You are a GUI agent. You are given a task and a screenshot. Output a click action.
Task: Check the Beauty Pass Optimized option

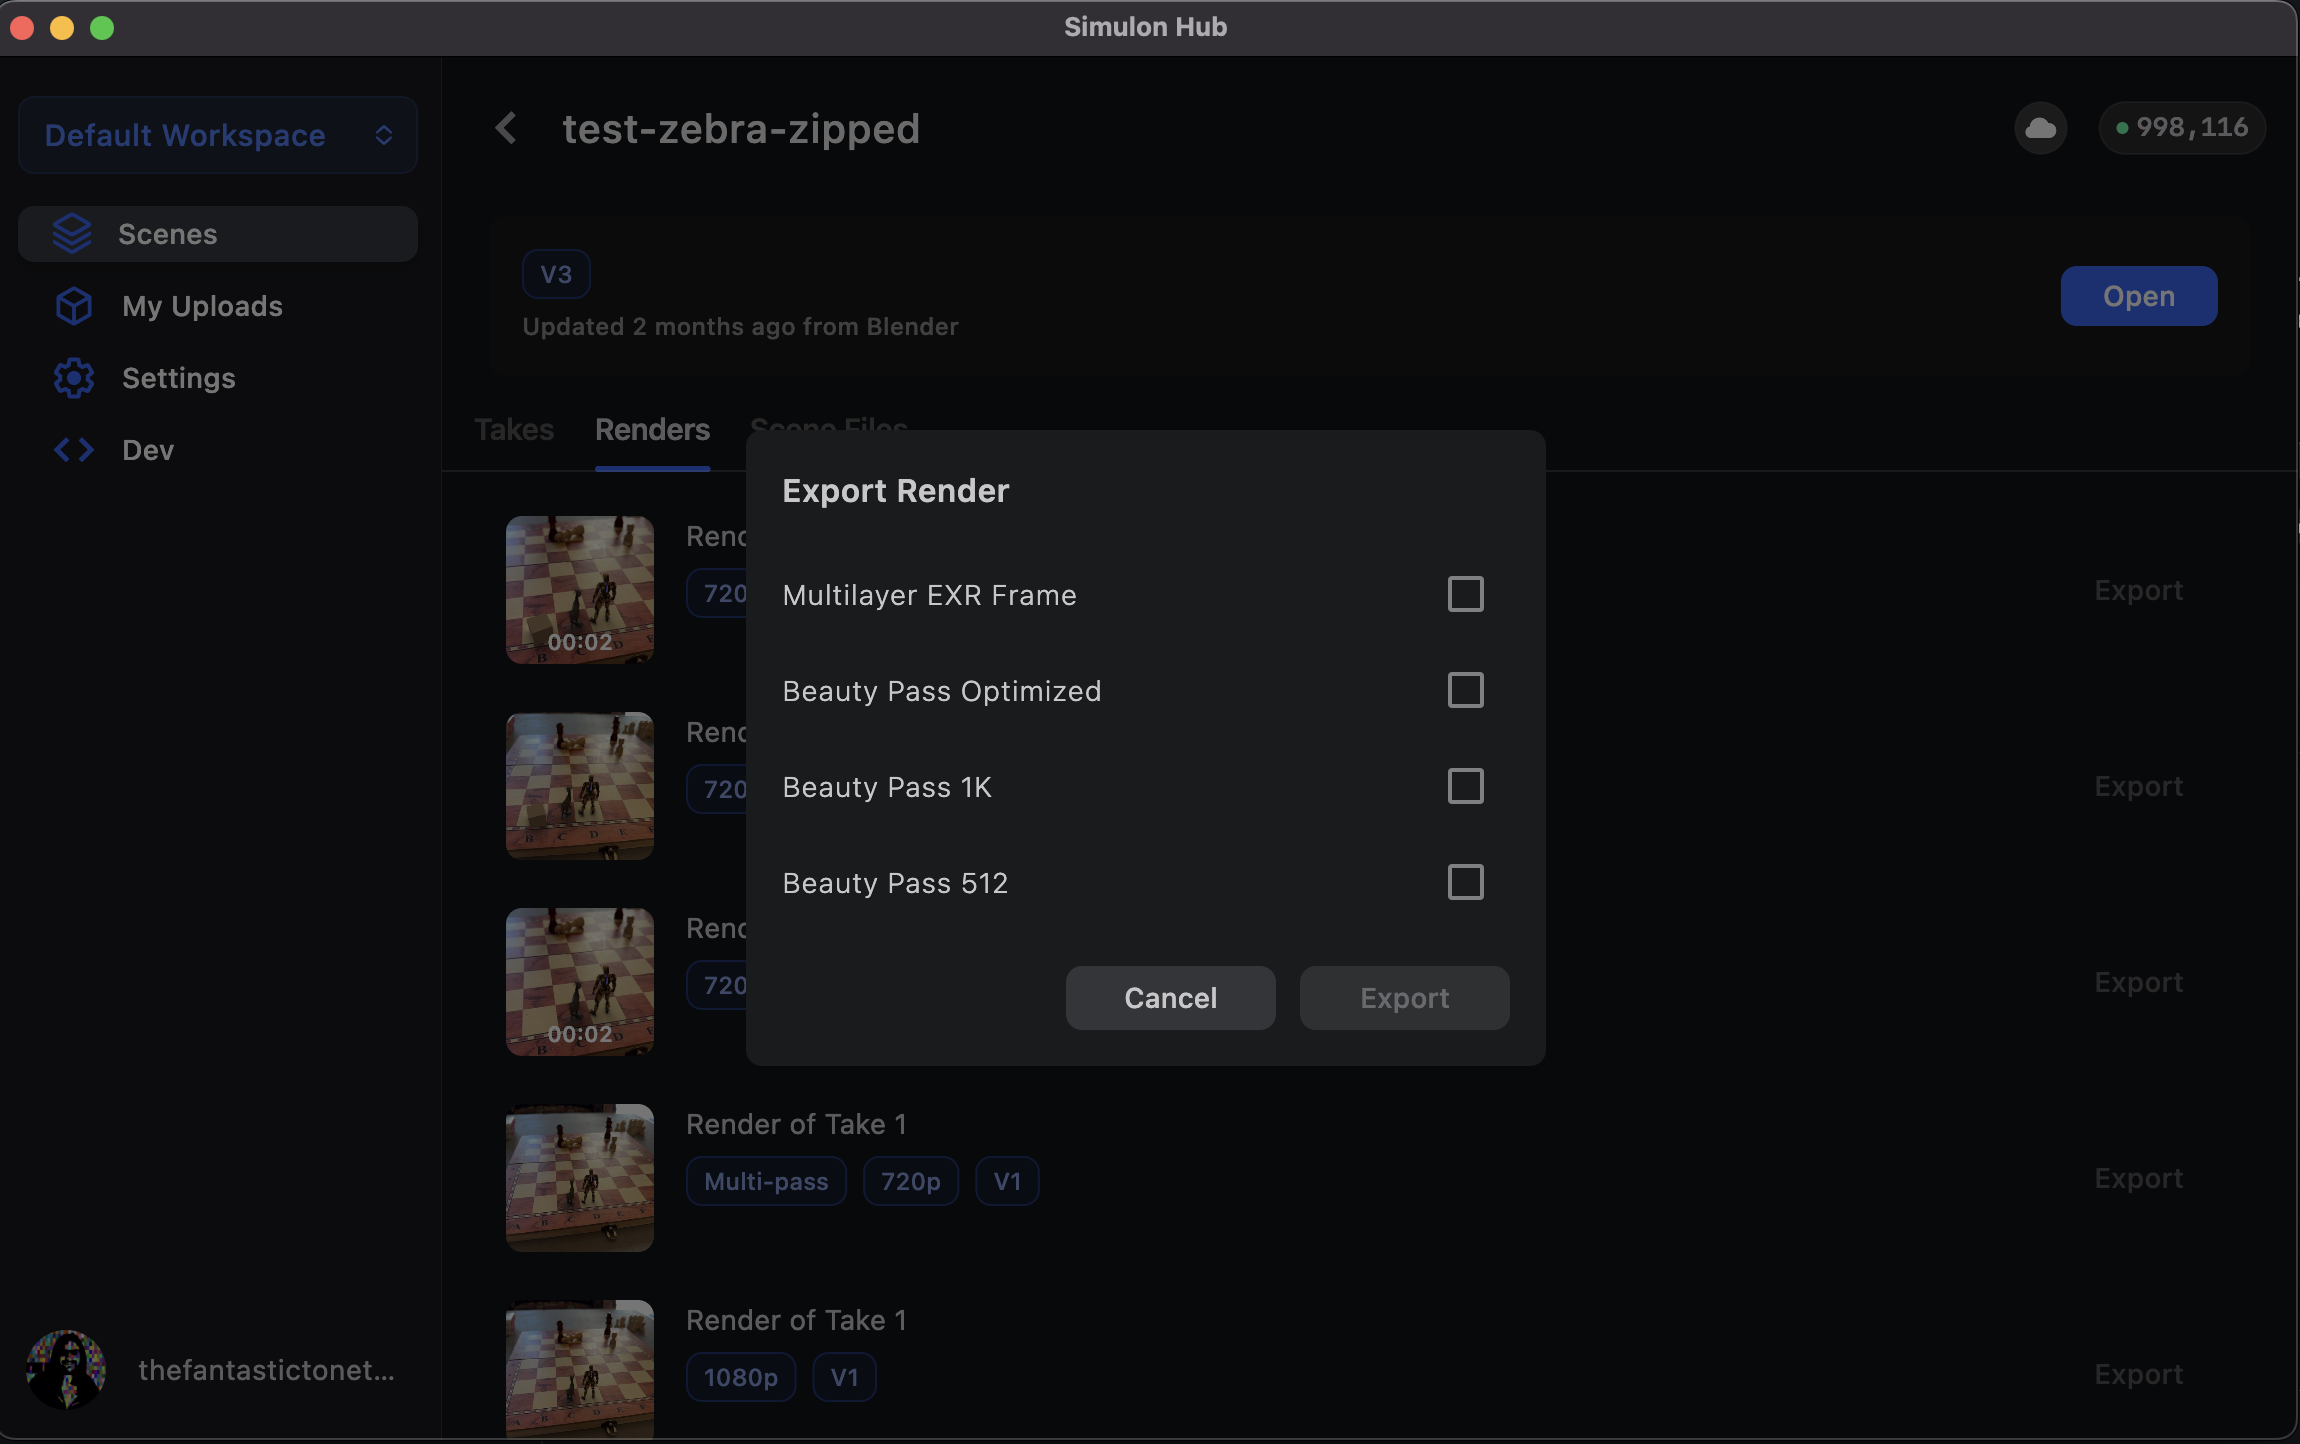coord(1465,690)
